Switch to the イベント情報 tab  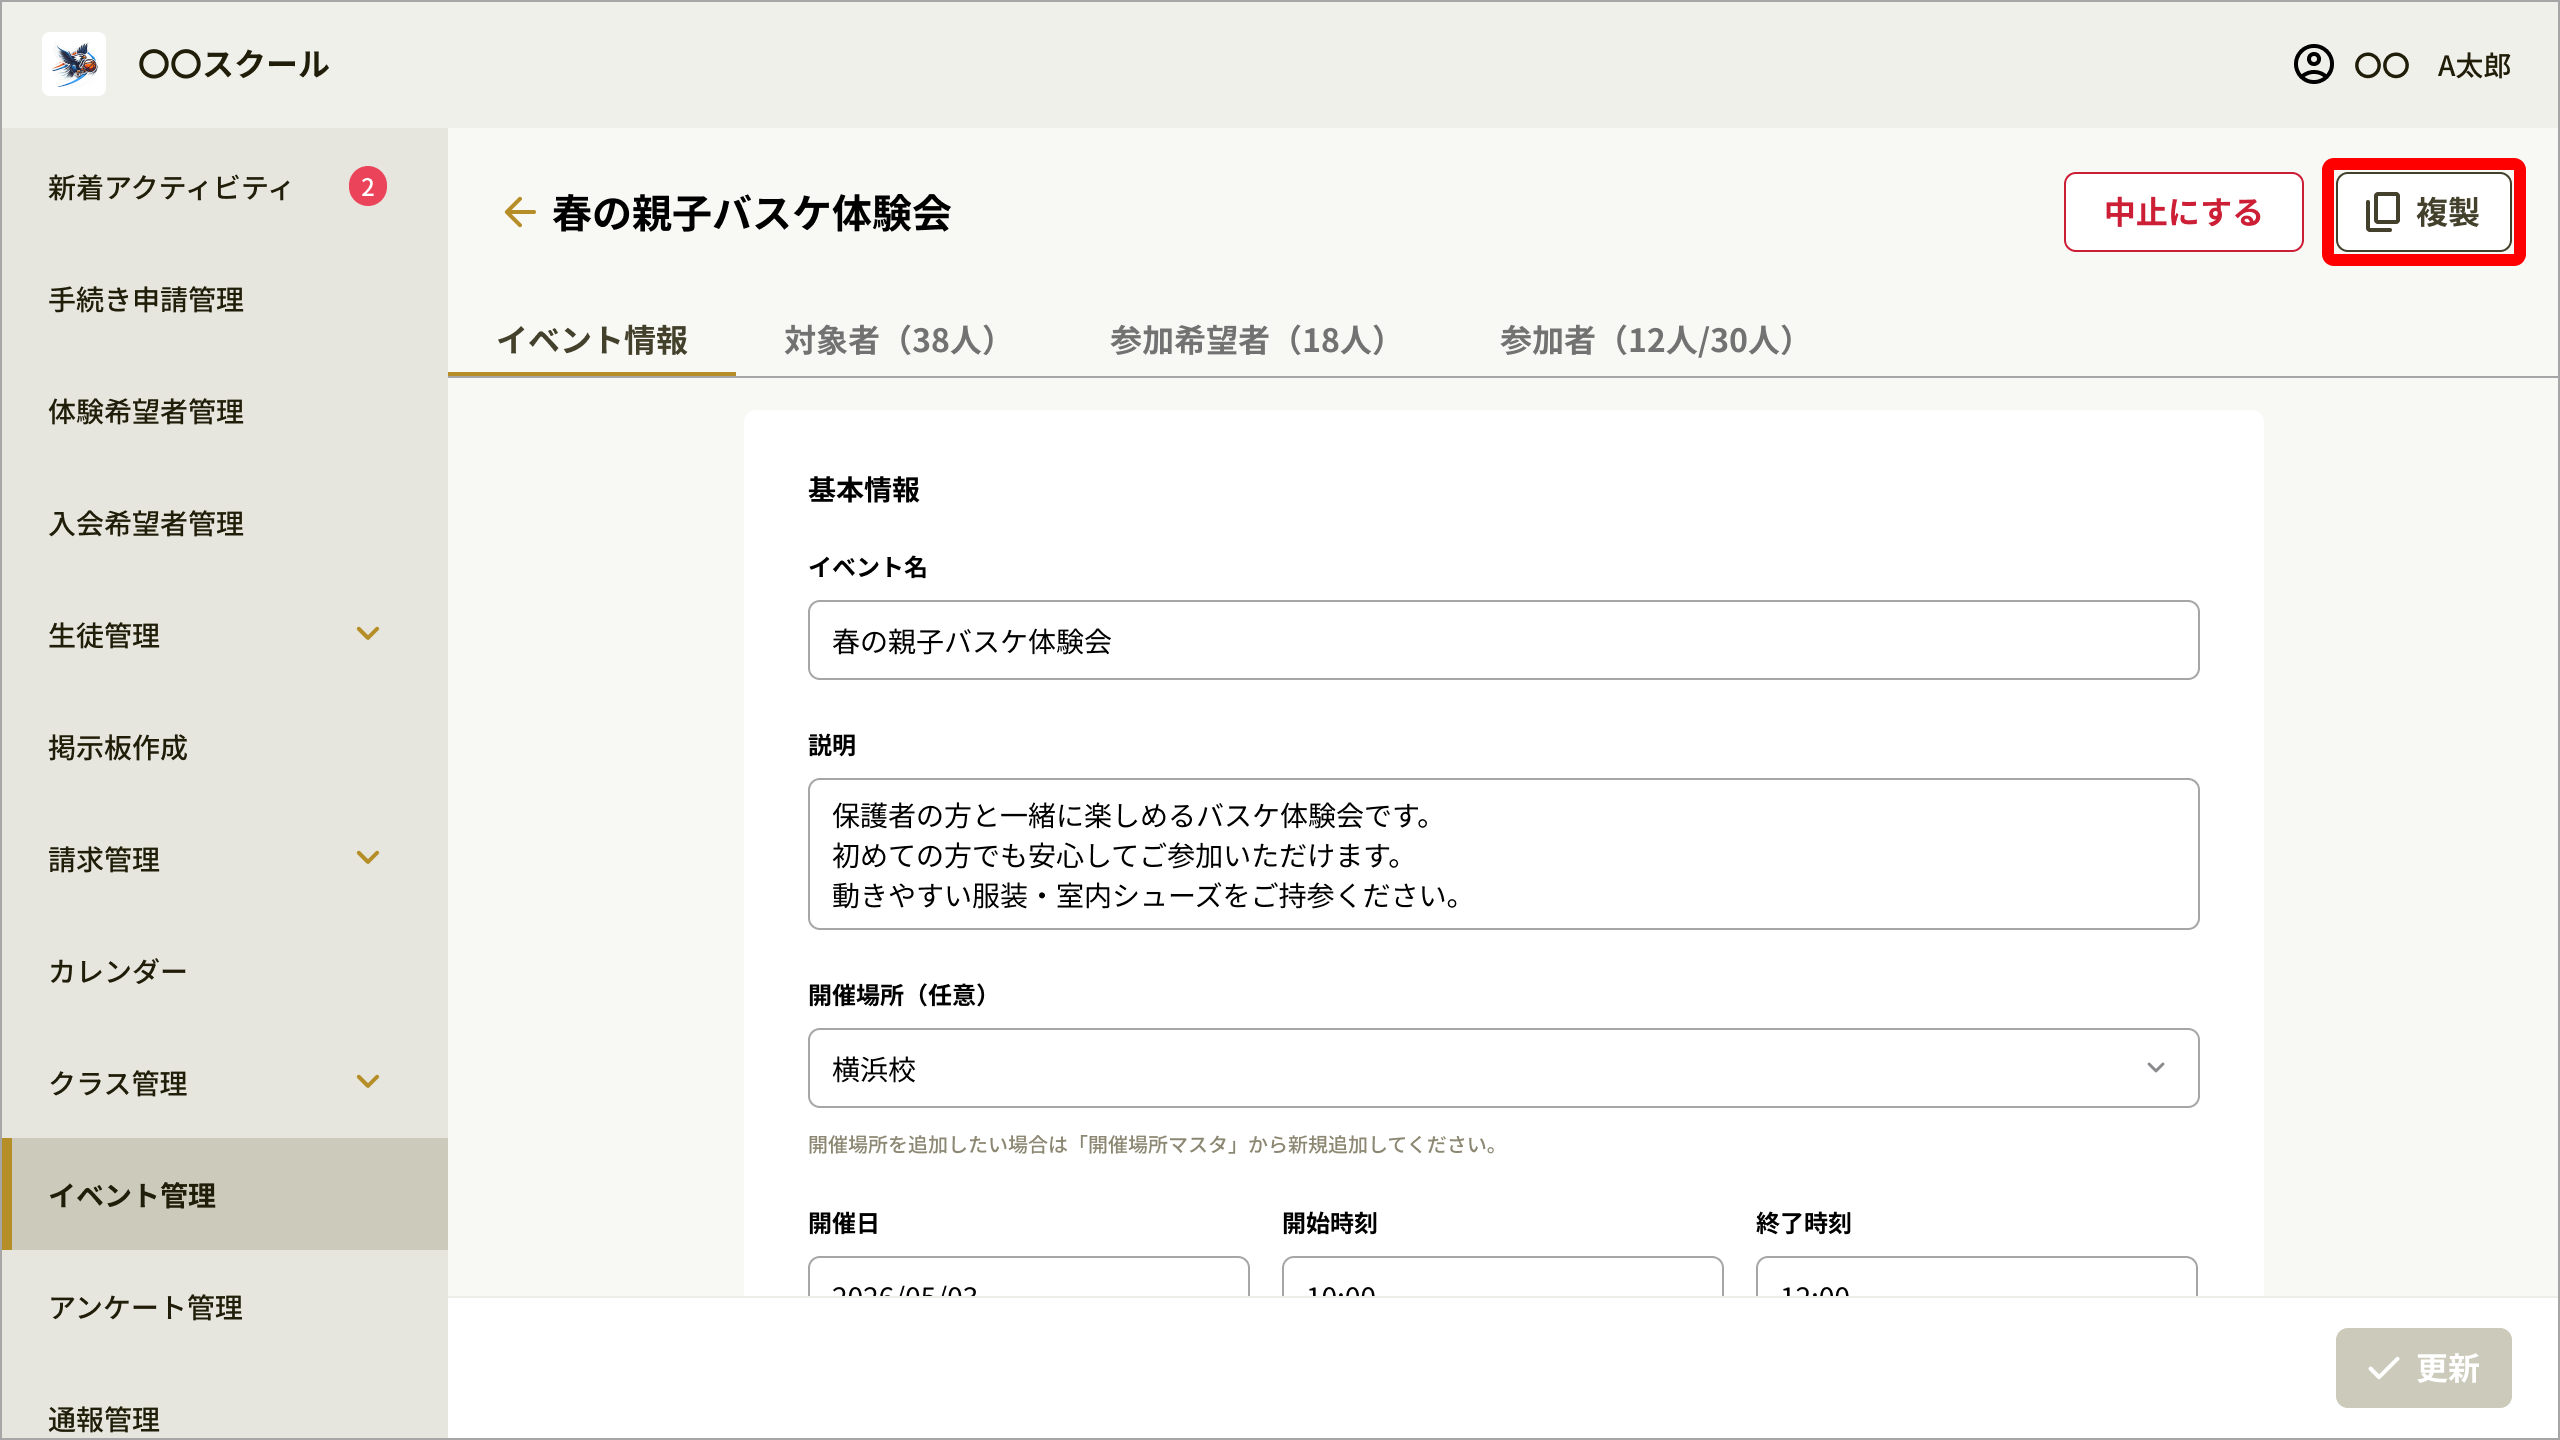pyautogui.click(x=592, y=340)
